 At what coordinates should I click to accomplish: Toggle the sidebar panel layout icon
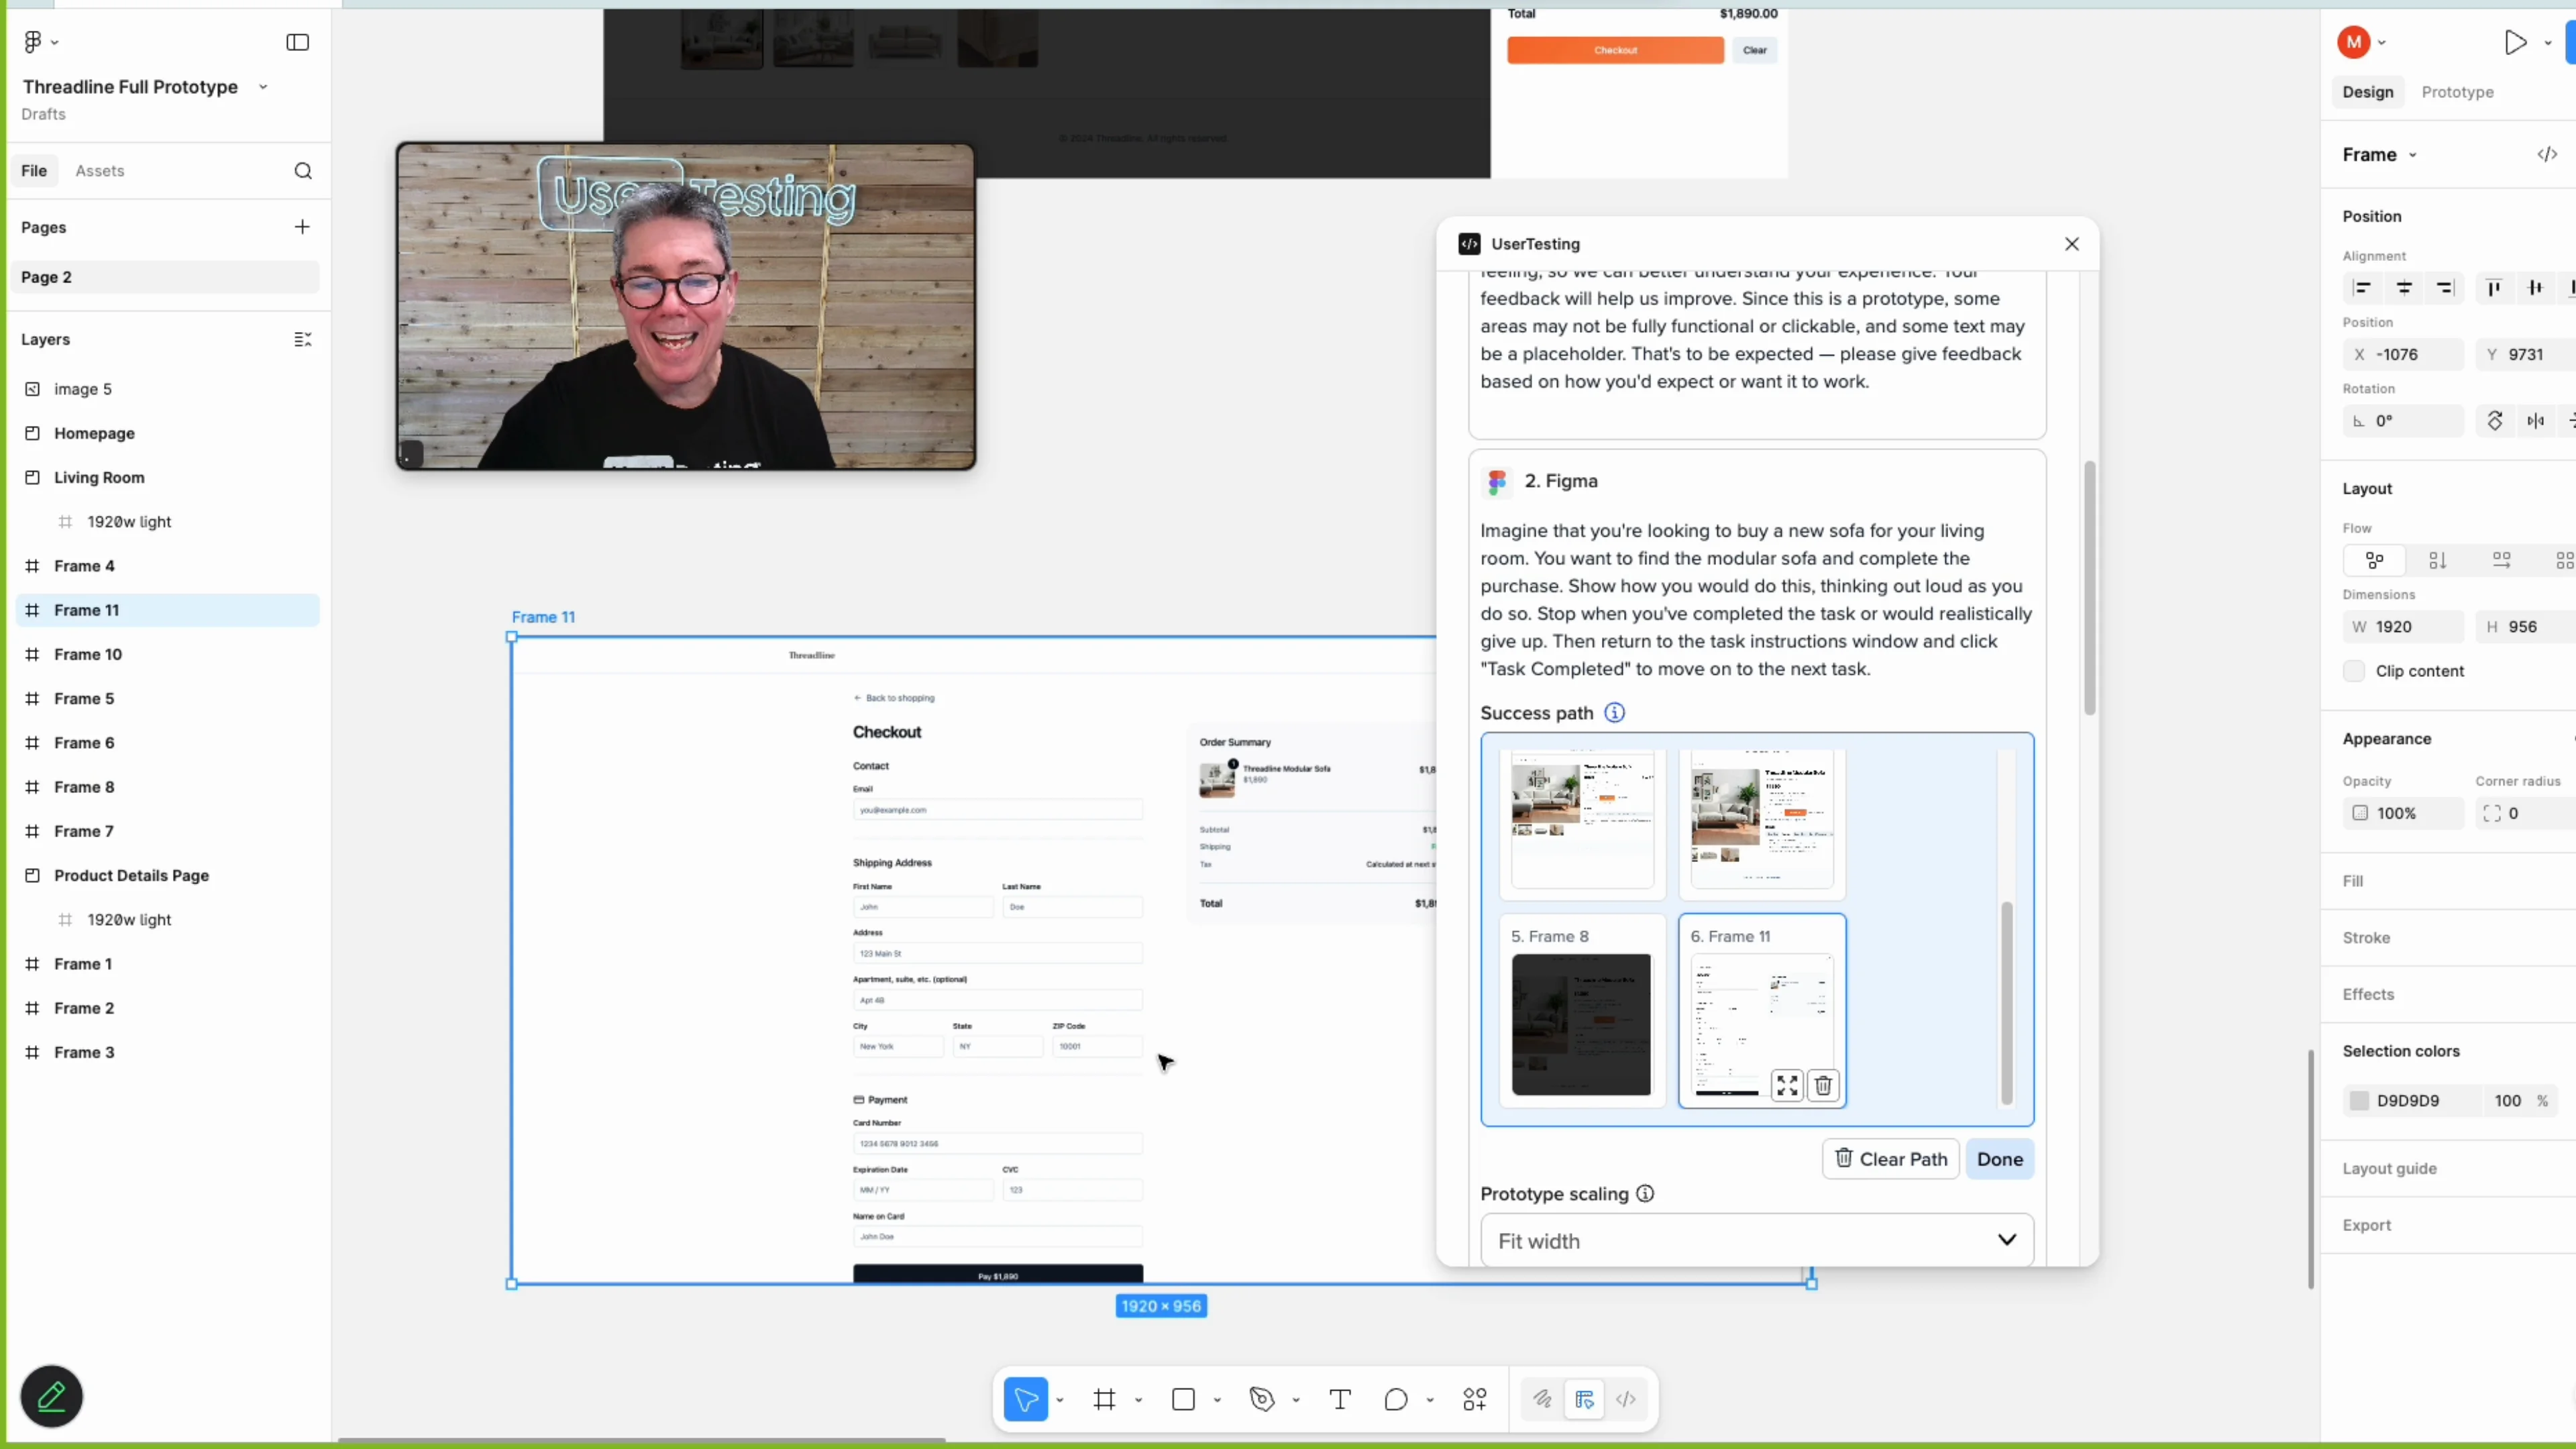(x=297, y=42)
